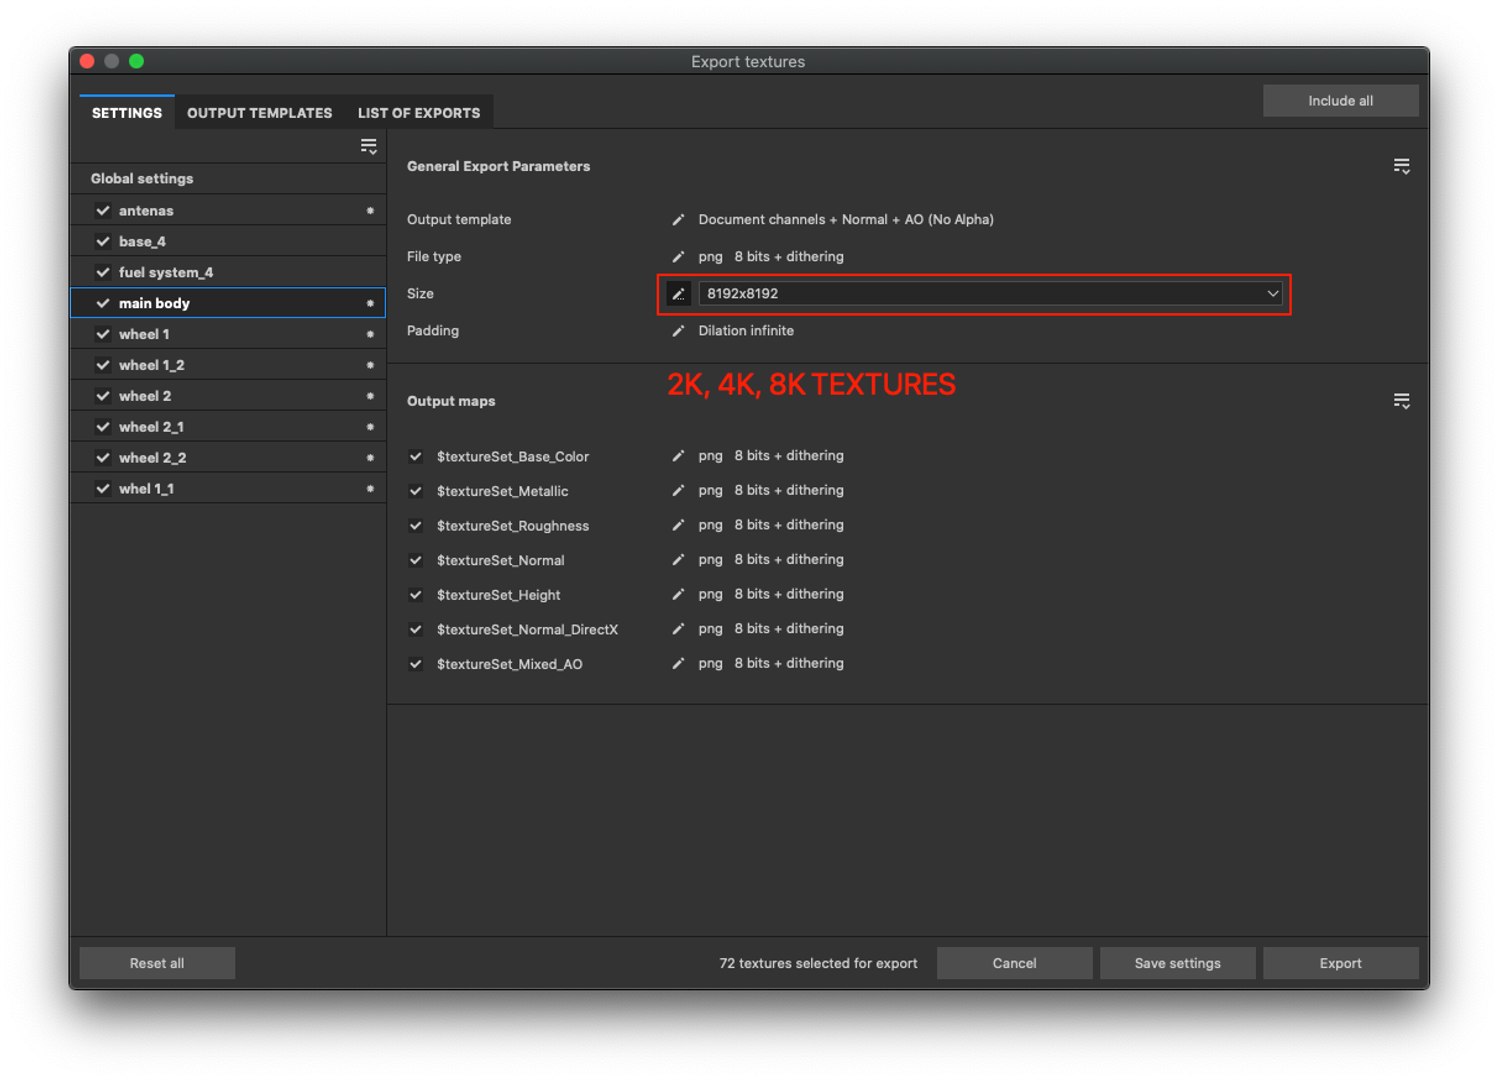Open General Export Parameters options menu icon

pos(1402,166)
